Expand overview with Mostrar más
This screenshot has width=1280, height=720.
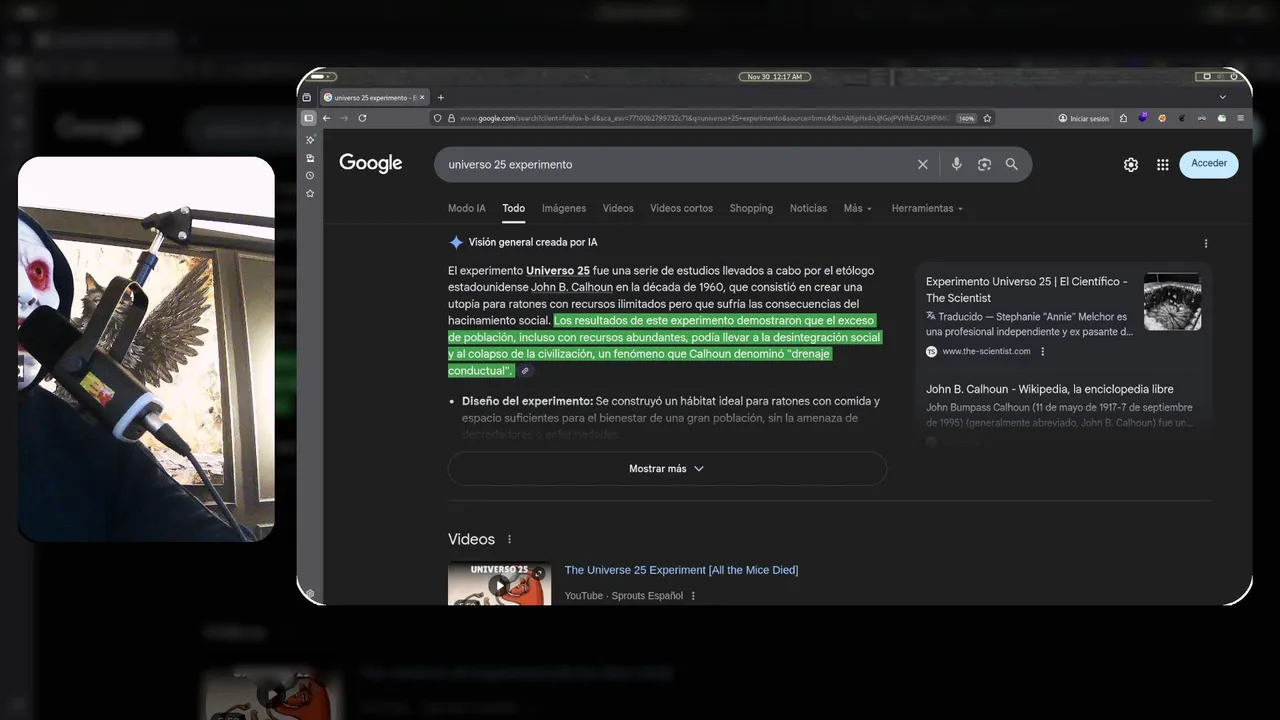(x=667, y=468)
